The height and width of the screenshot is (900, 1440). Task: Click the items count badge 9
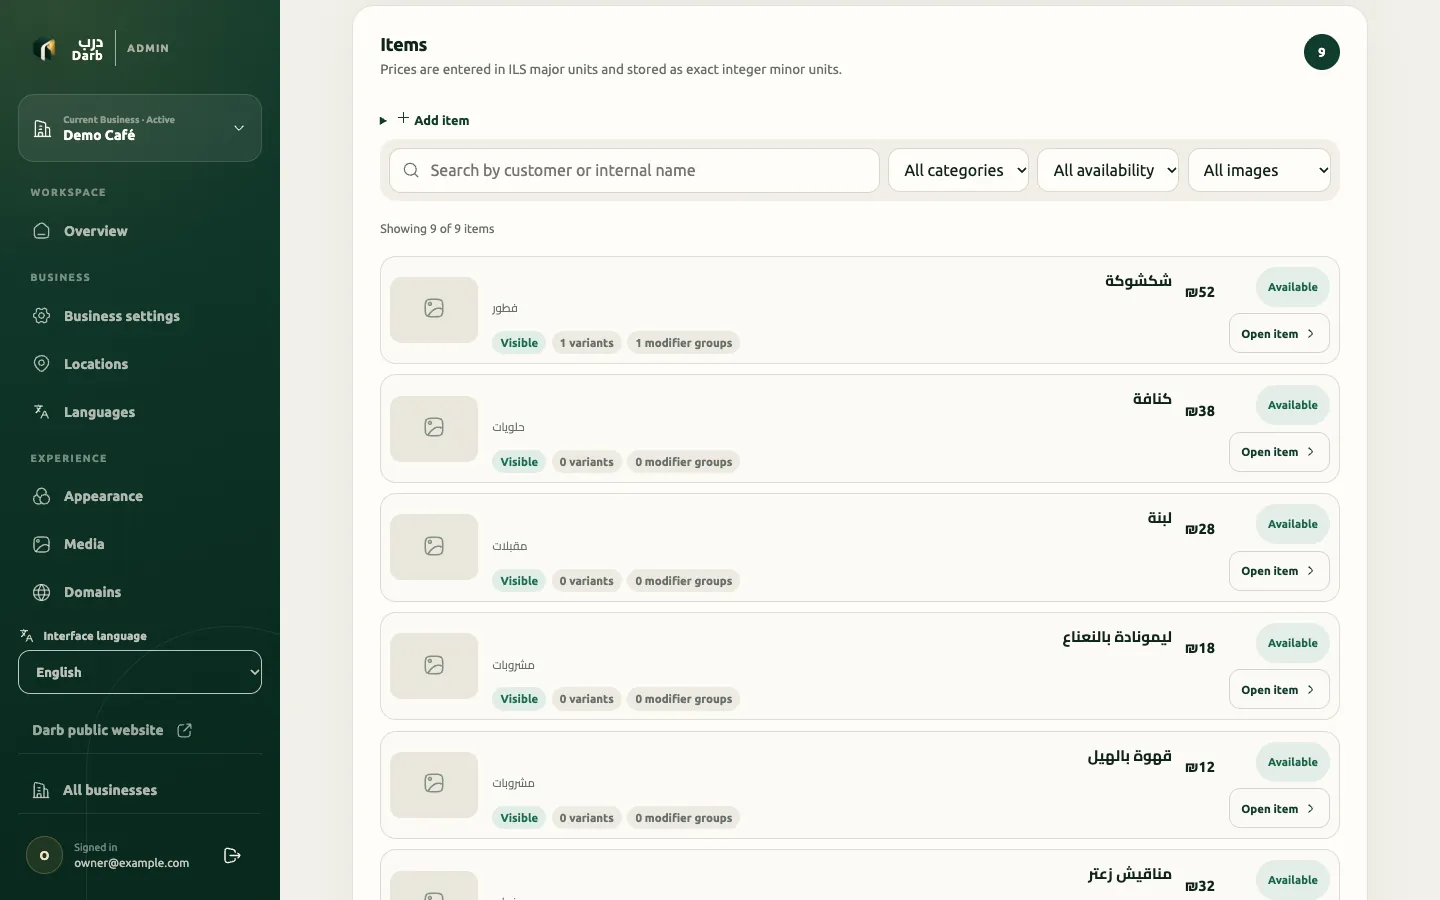pyautogui.click(x=1322, y=52)
